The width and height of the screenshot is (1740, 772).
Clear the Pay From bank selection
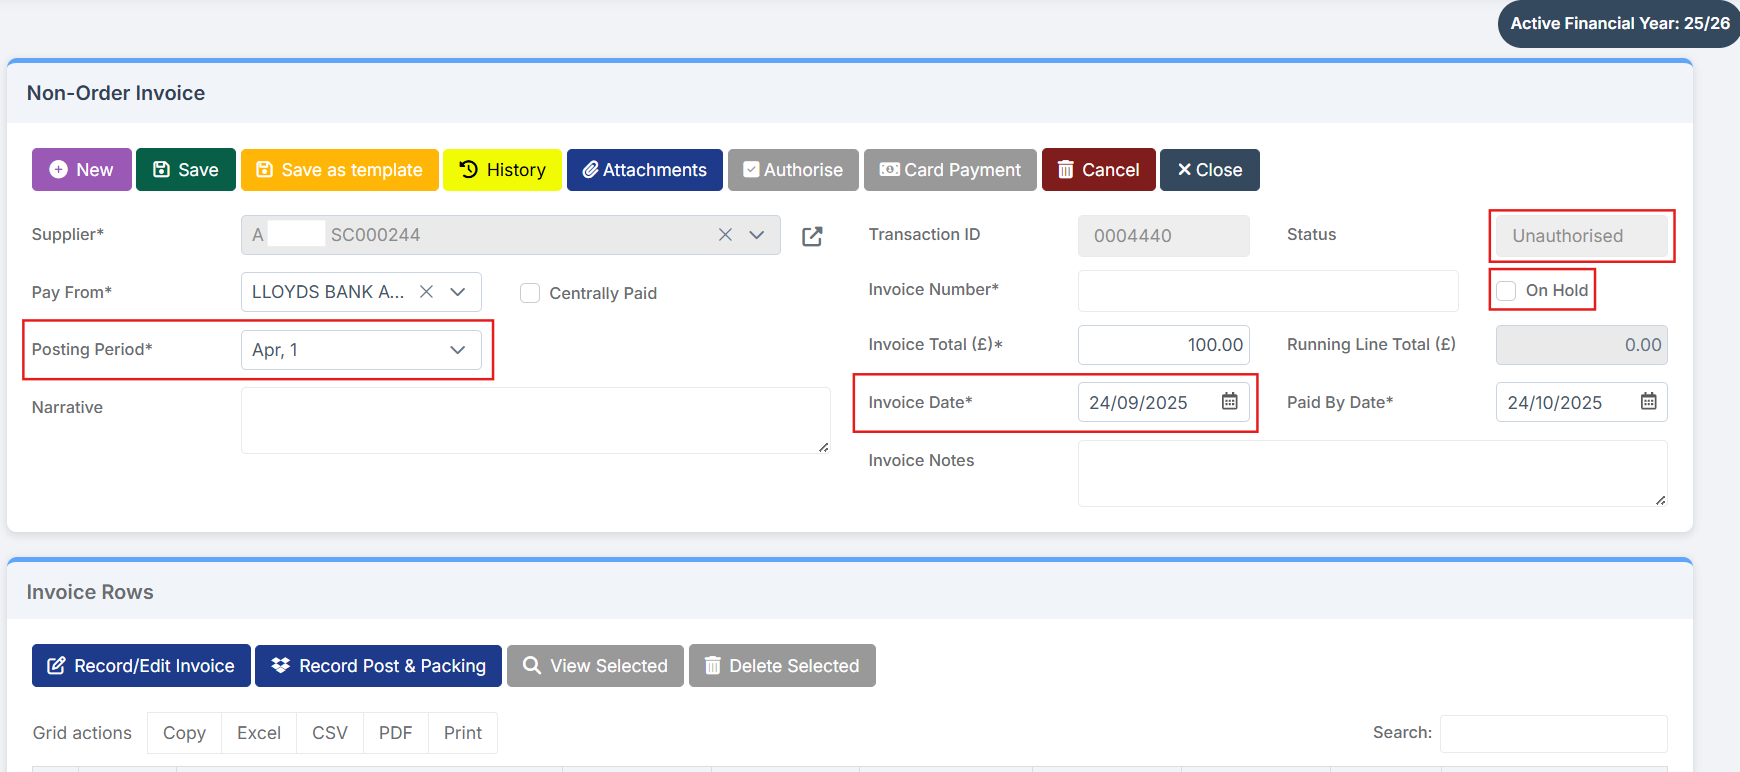click(426, 292)
